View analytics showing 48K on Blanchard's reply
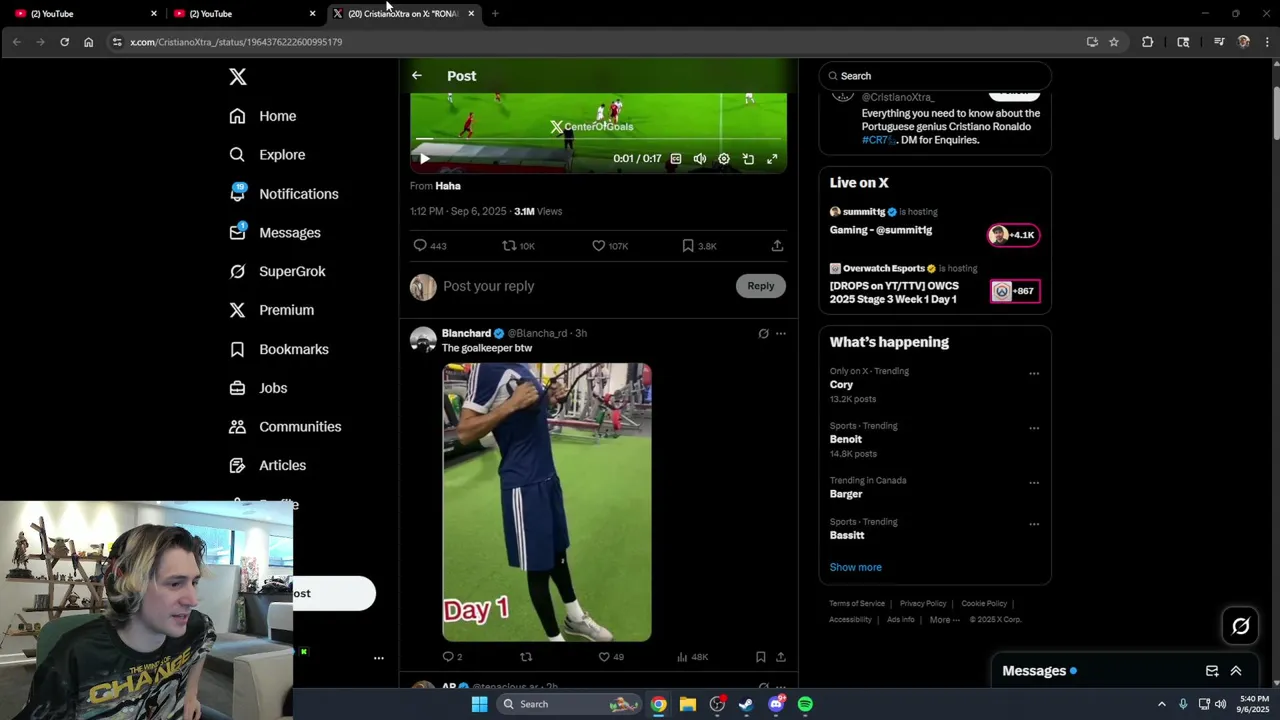 (x=692, y=657)
